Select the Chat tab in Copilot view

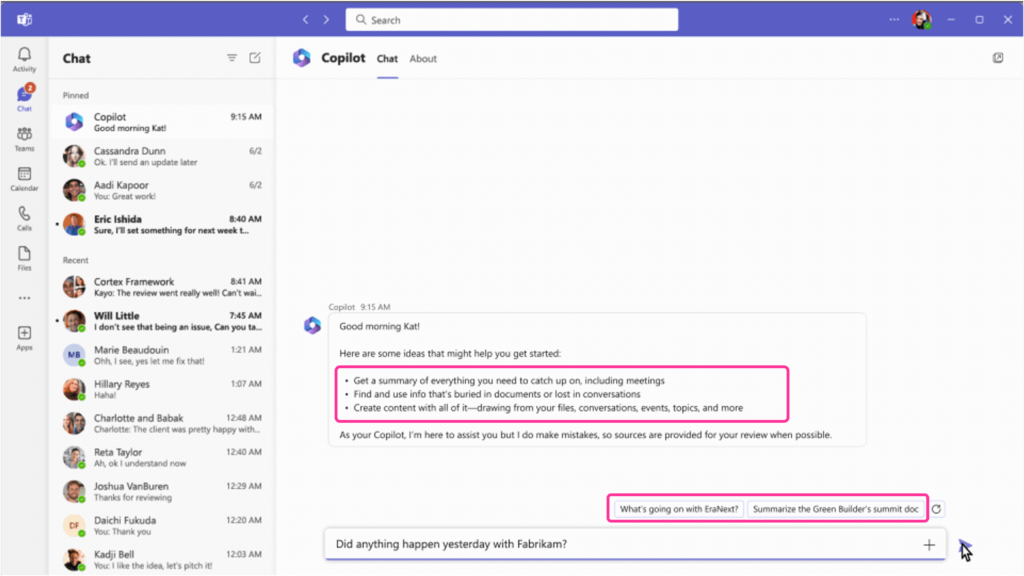[x=387, y=58]
